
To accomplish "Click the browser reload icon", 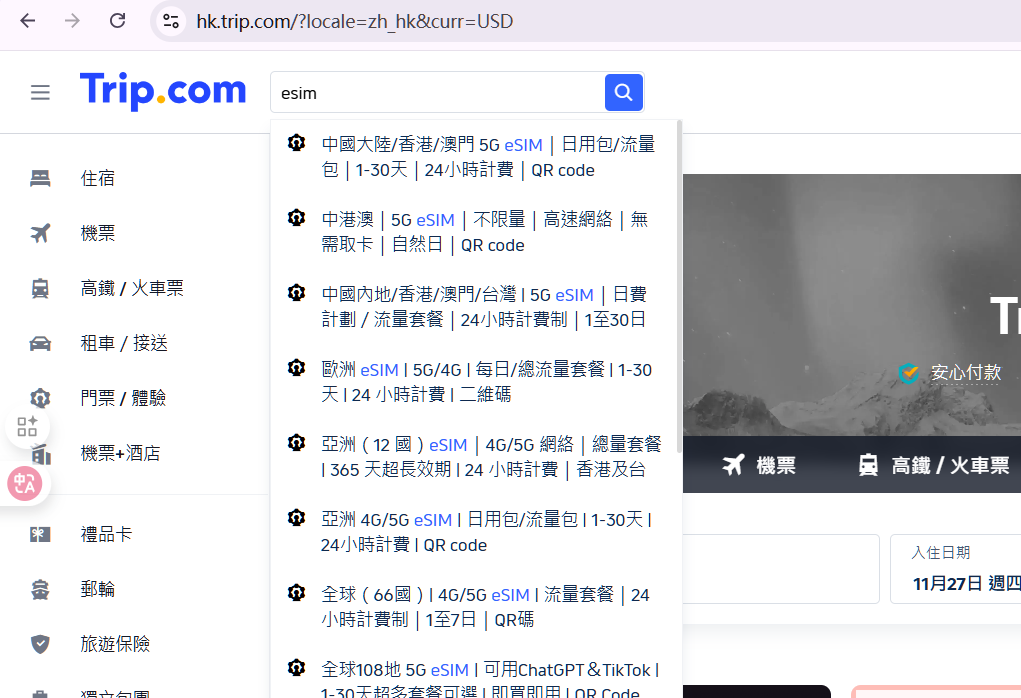I will (117, 21).
